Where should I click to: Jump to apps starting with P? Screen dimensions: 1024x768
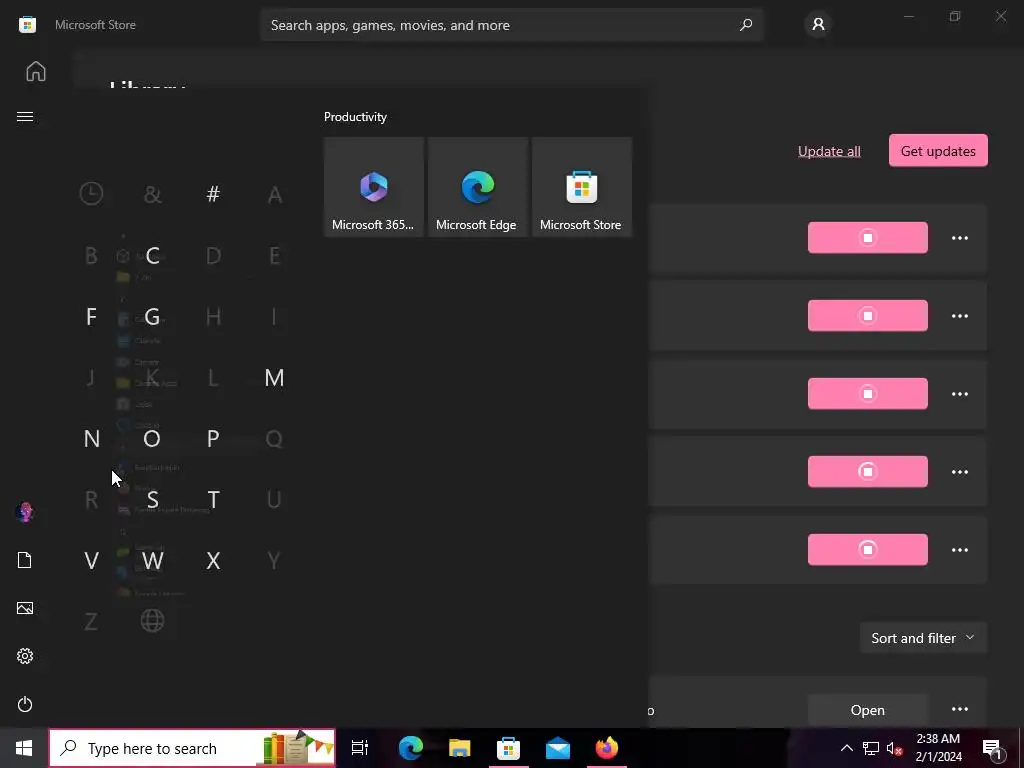tap(213, 439)
